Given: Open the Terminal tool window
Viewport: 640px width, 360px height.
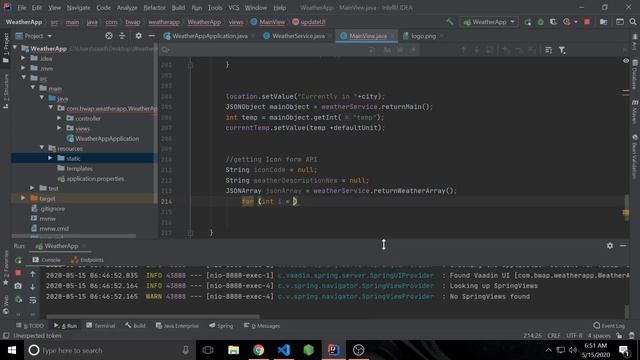Looking at the screenshot, I should (x=101, y=326).
